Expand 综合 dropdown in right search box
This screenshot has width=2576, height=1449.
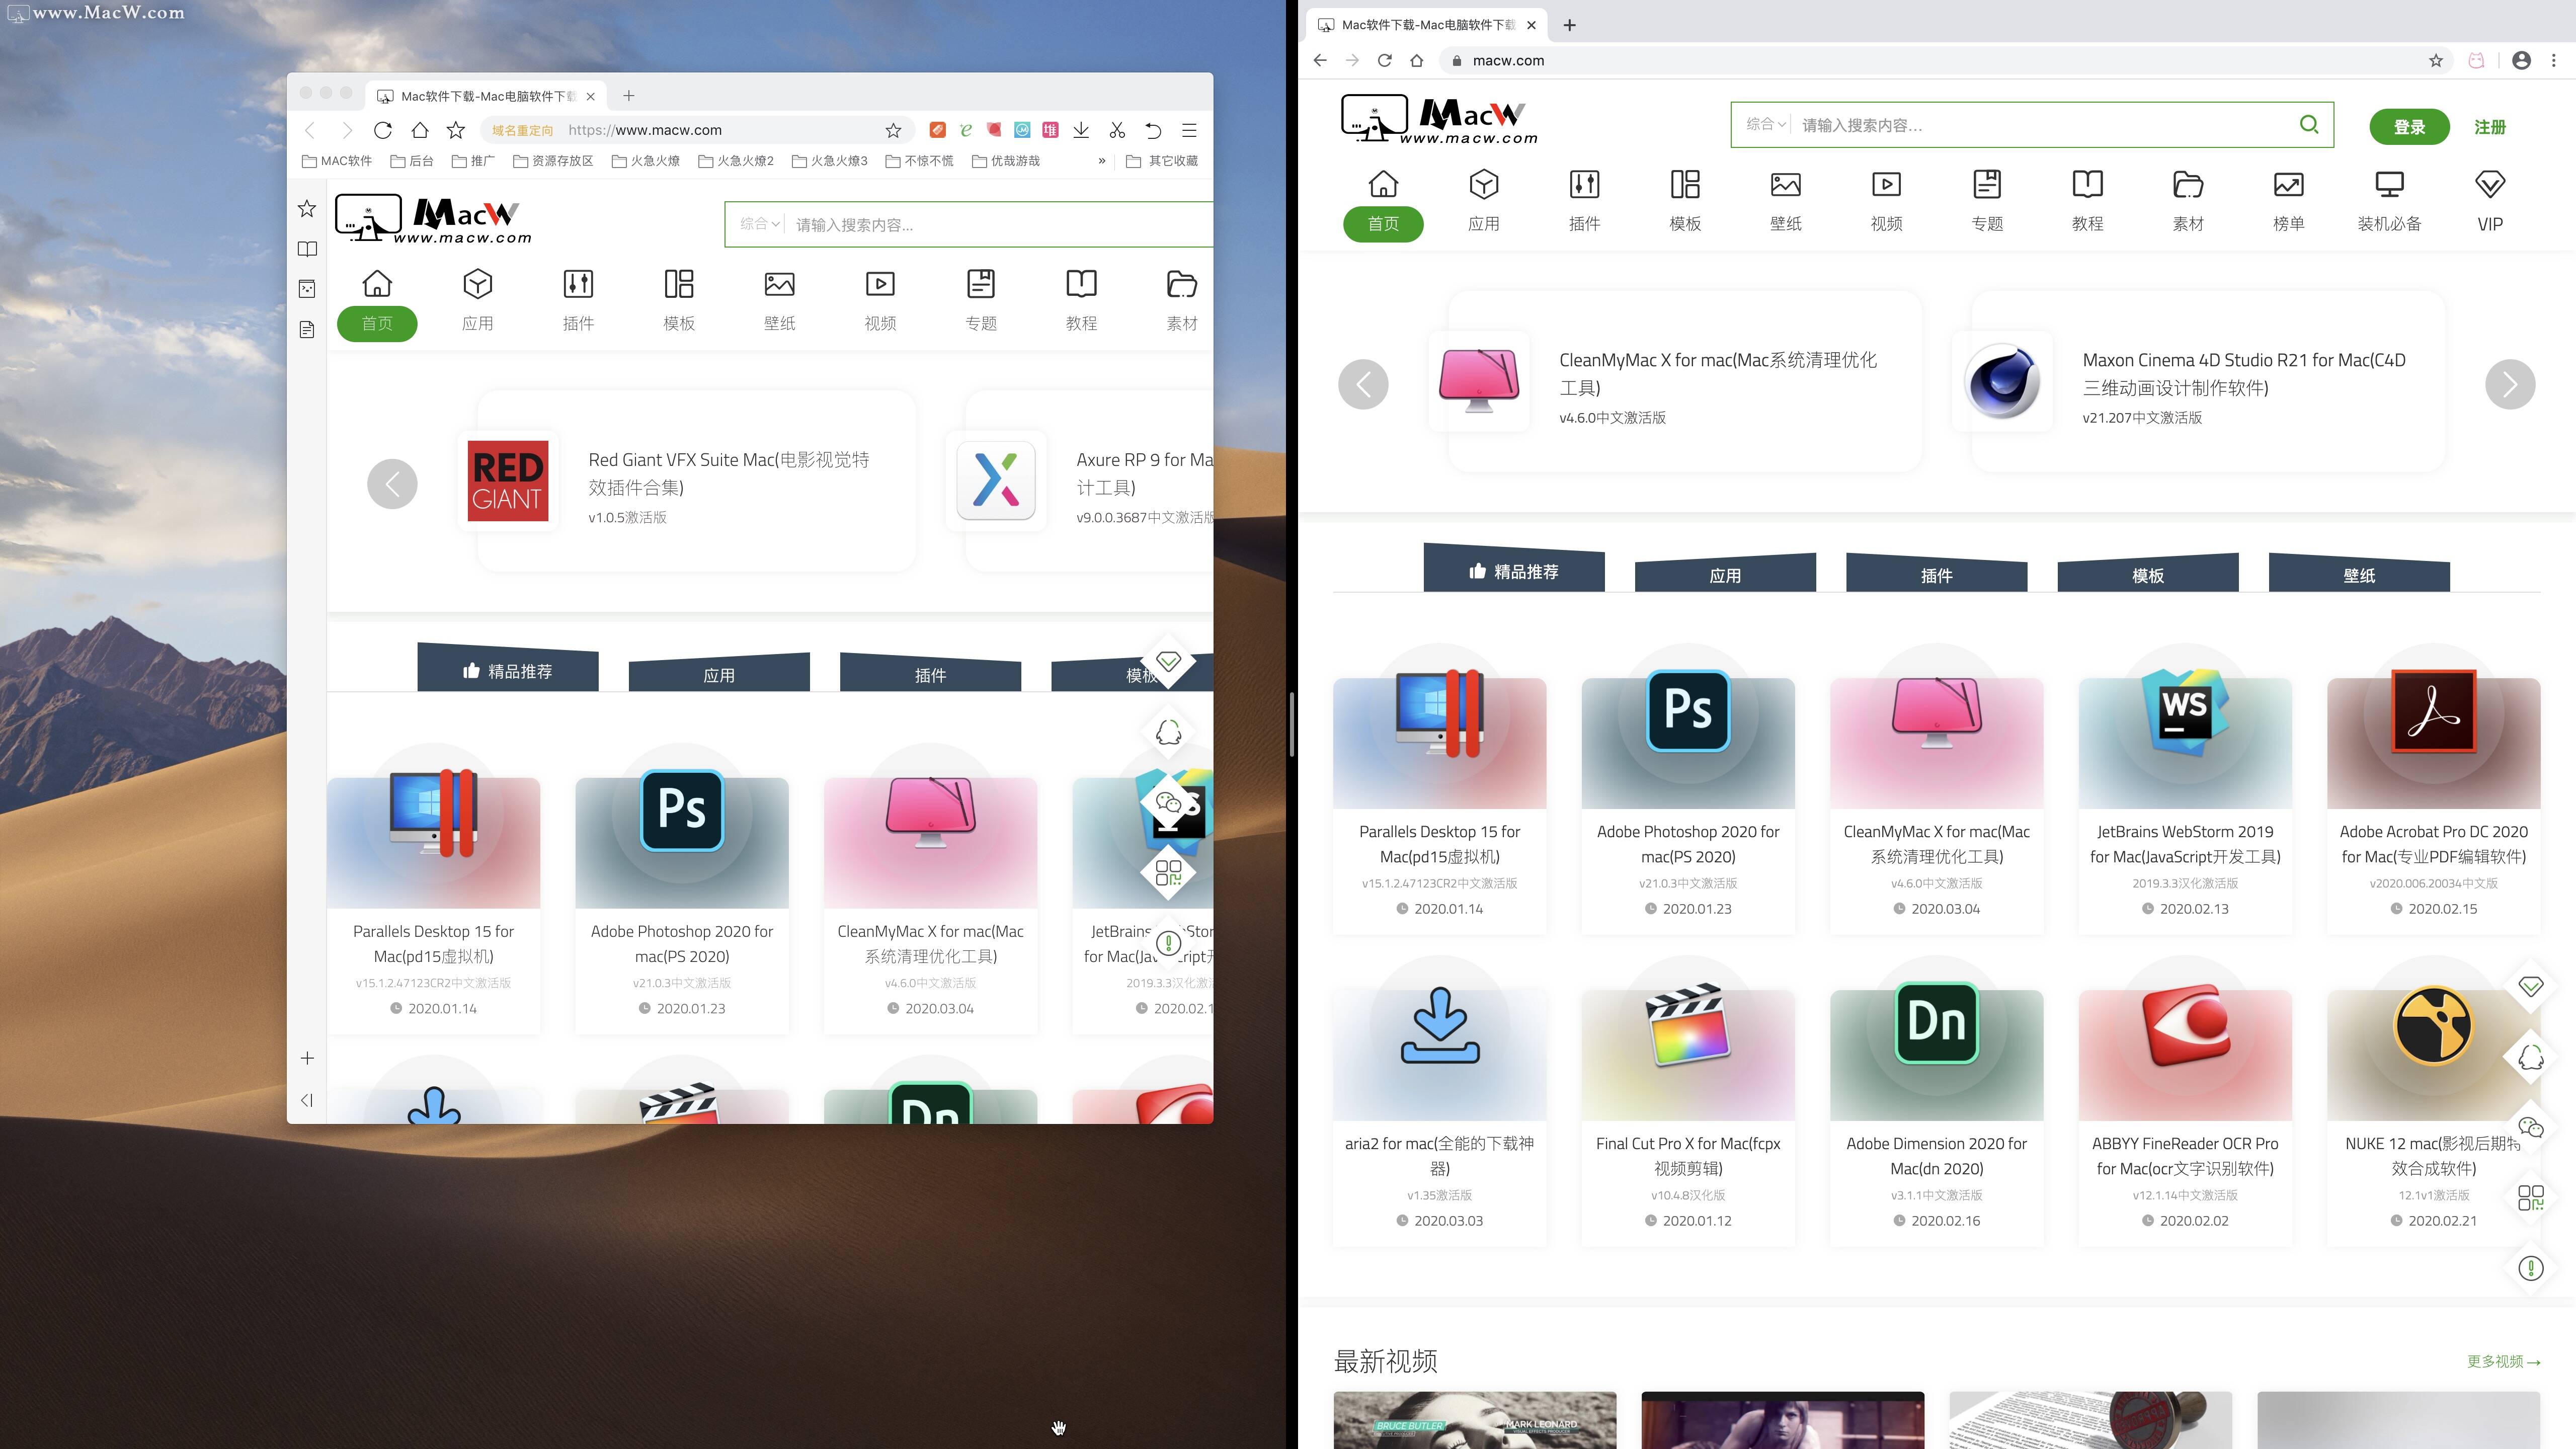point(1765,124)
